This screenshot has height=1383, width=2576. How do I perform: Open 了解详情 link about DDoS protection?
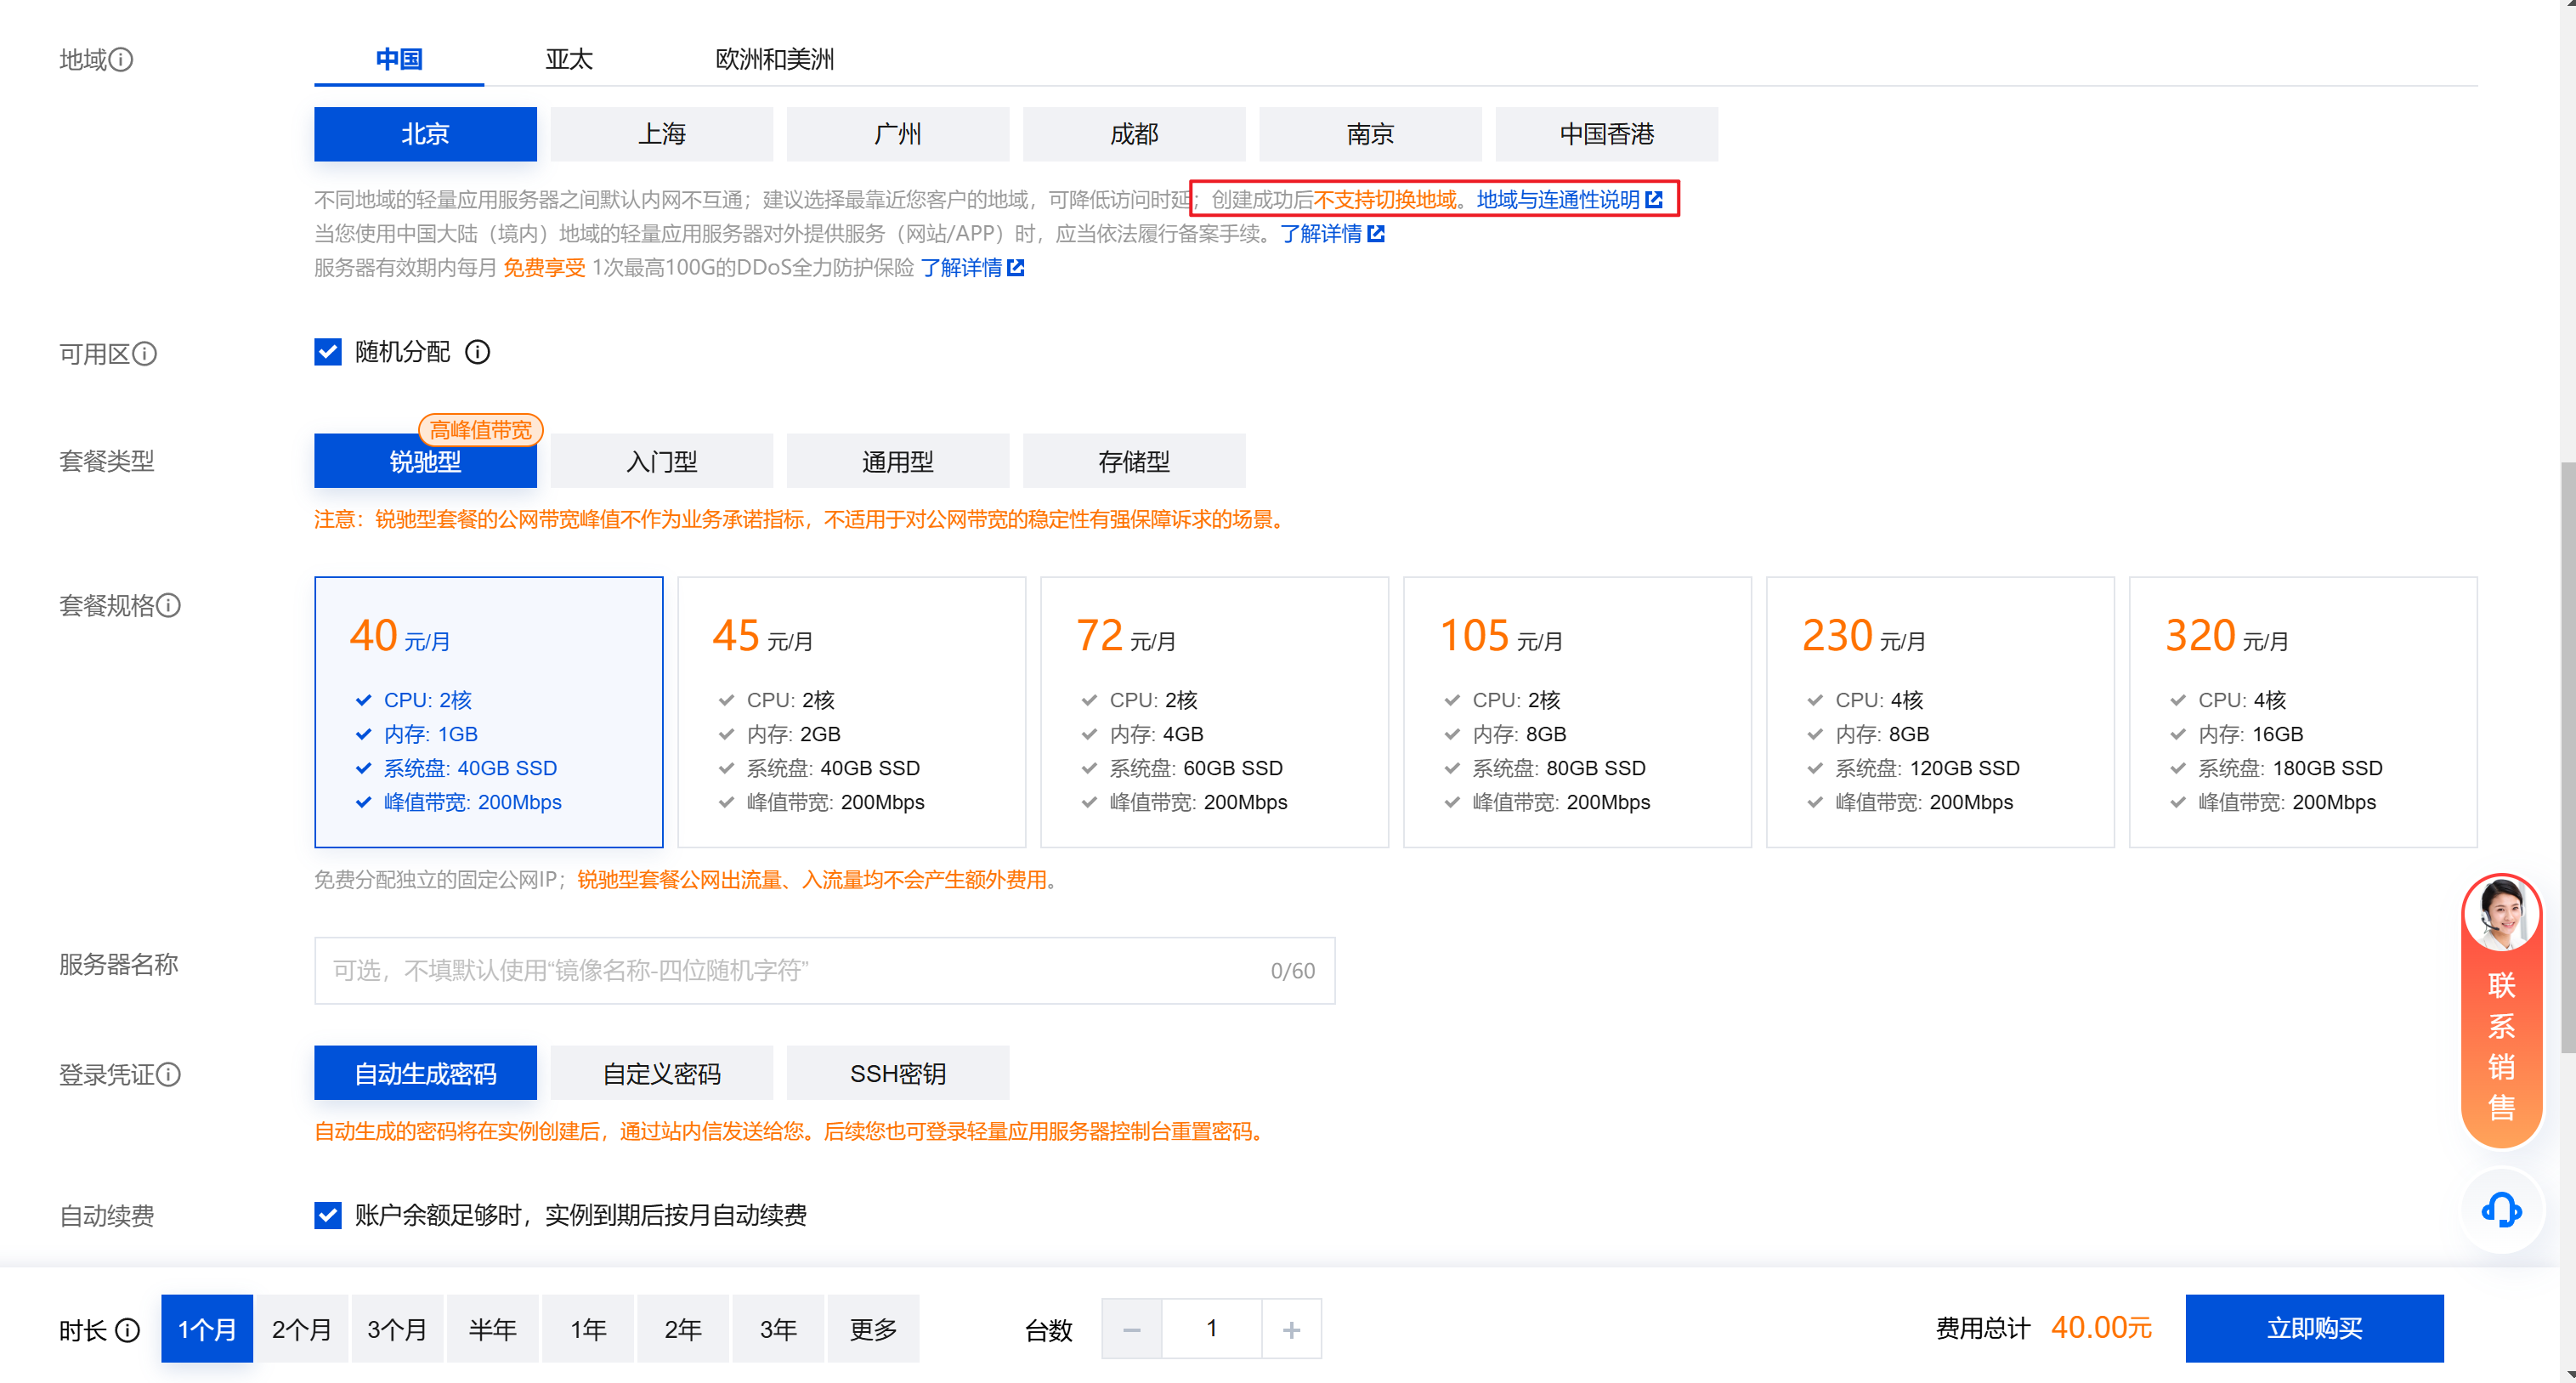961,267
